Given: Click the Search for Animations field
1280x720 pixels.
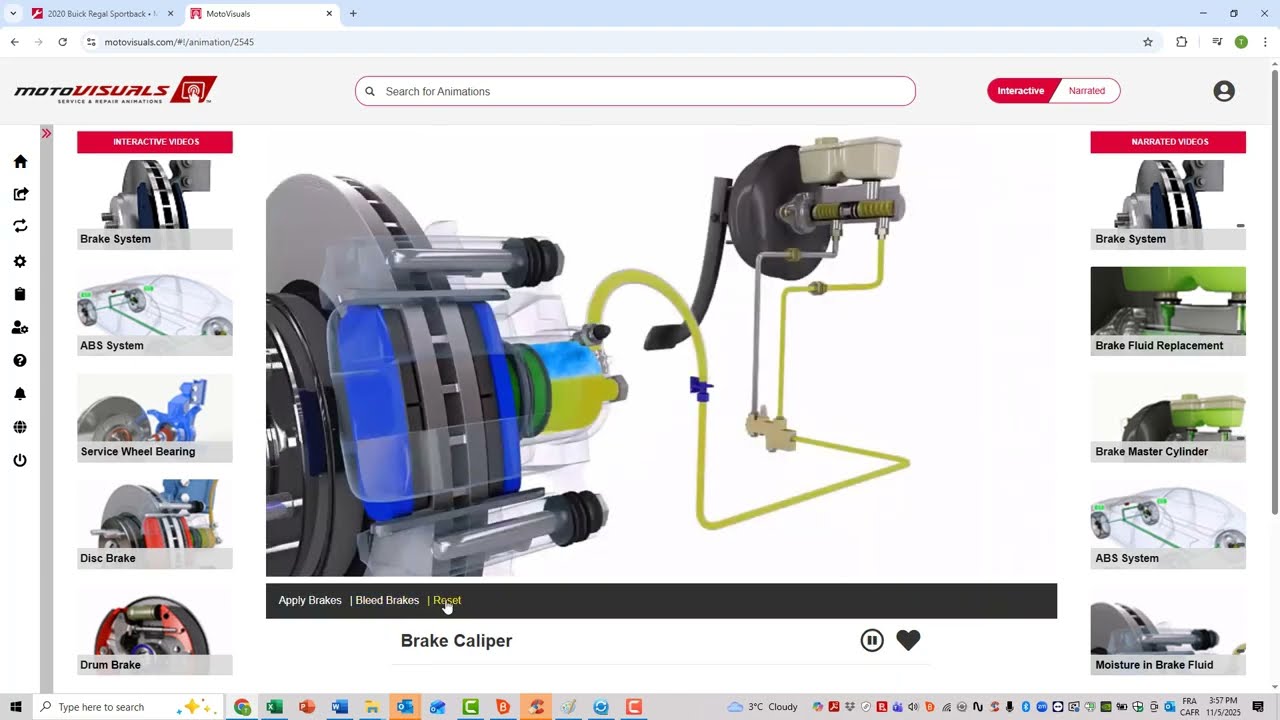Looking at the screenshot, I should click(x=635, y=91).
